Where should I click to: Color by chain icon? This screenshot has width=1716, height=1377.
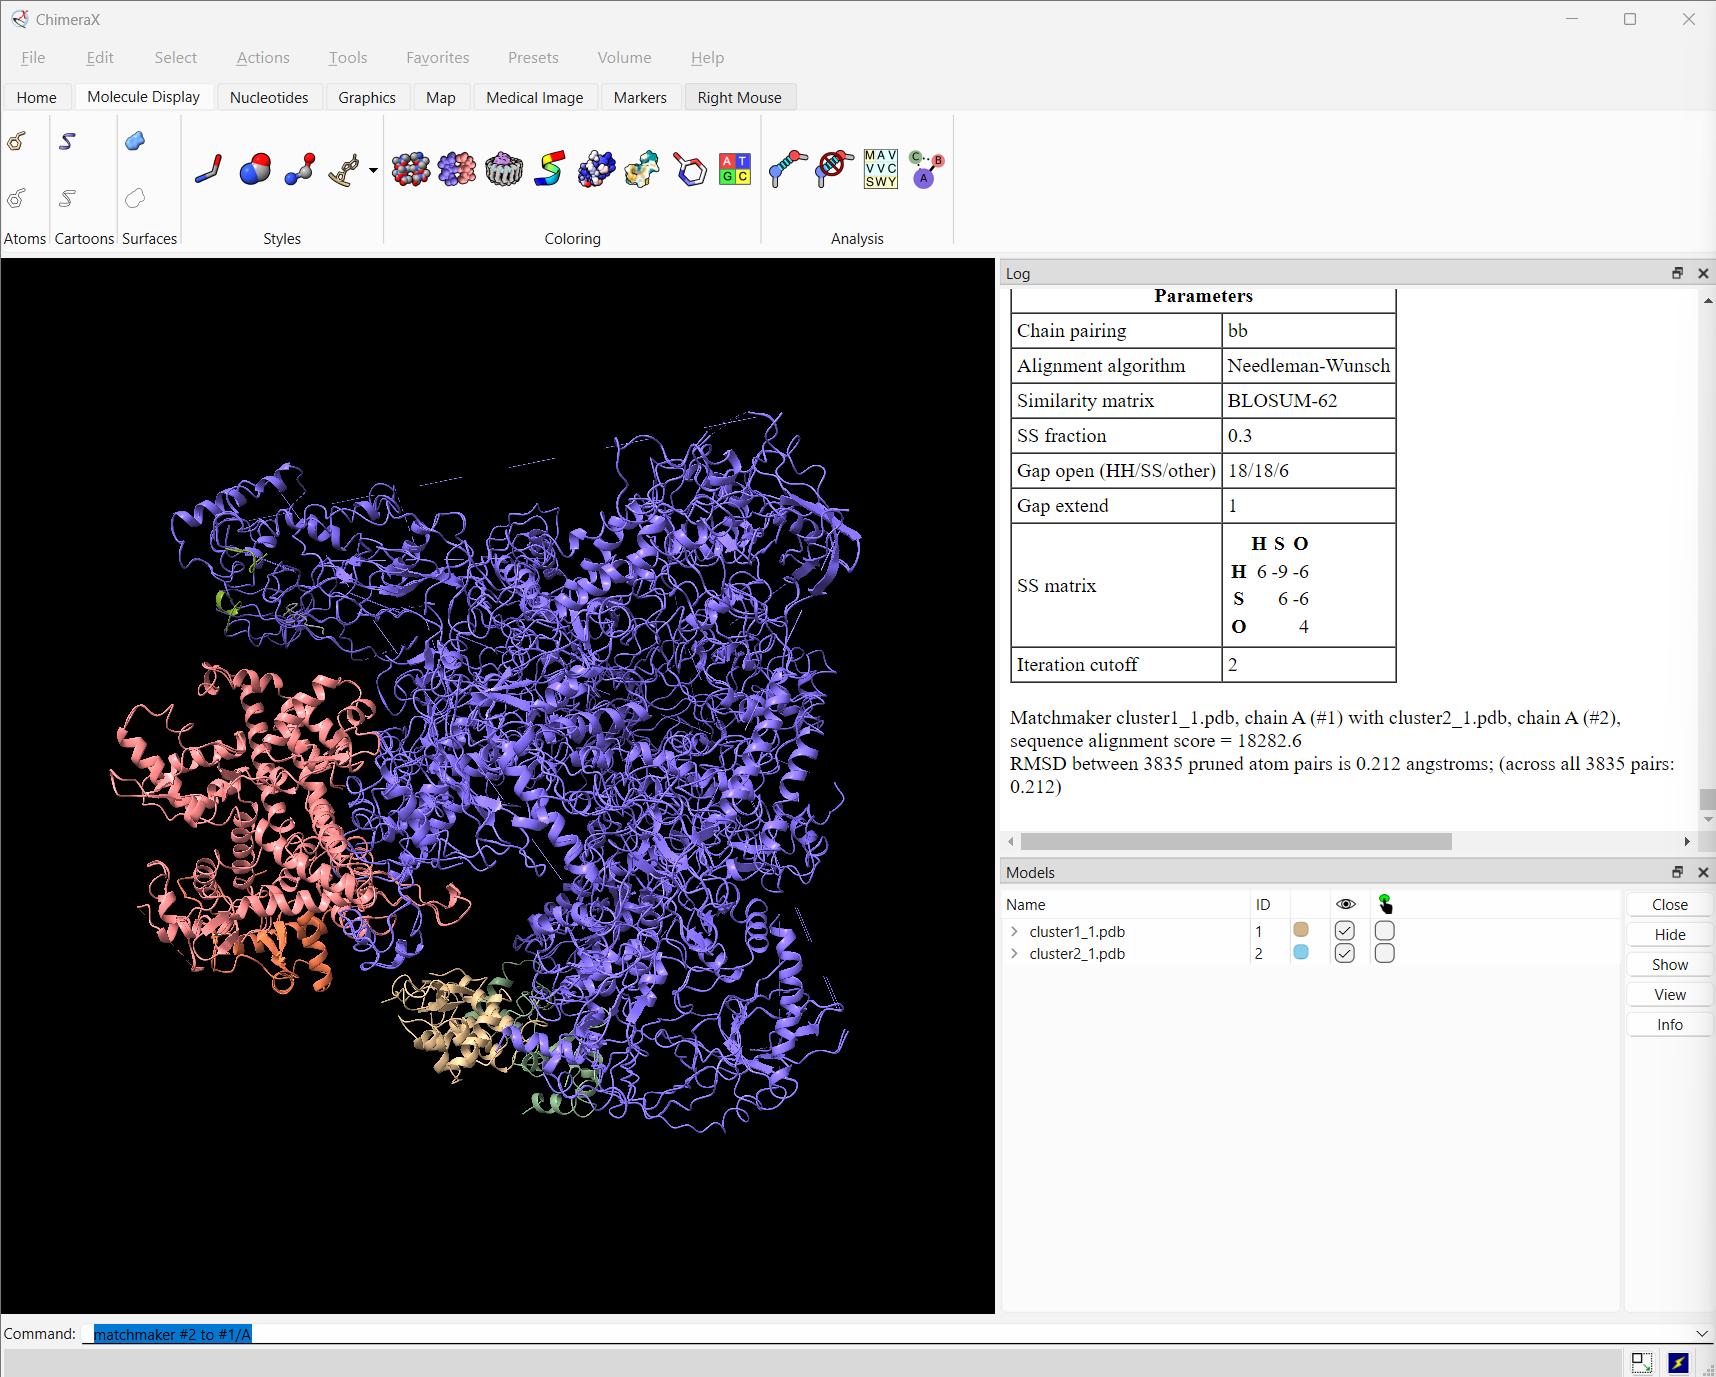(457, 169)
